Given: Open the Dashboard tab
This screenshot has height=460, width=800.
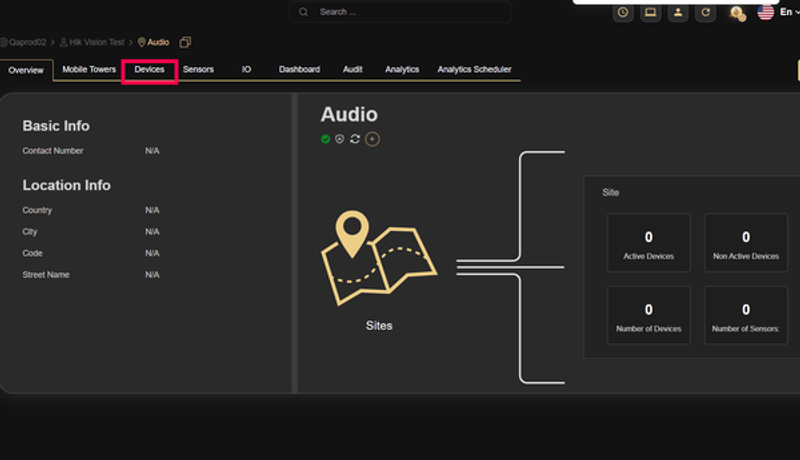Looking at the screenshot, I should (299, 69).
